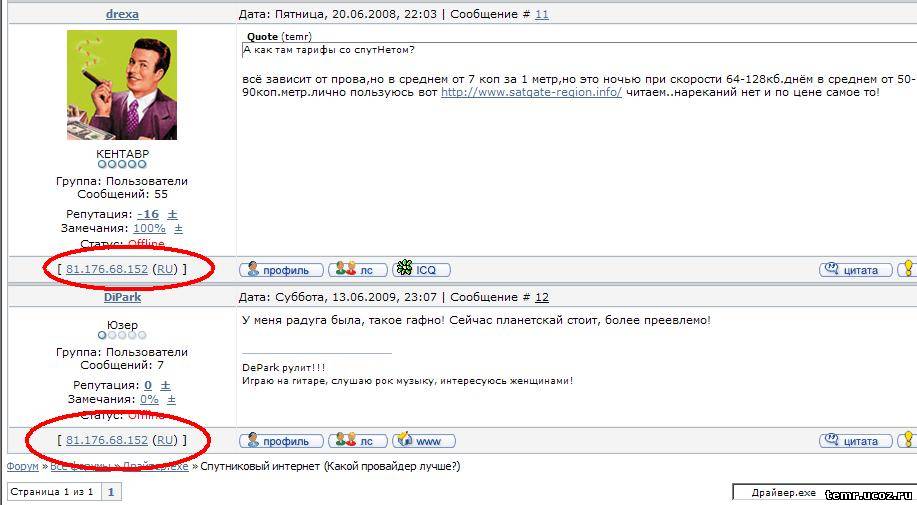917x505 pixels.
Task: Open the drexa username link
Action: pos(122,14)
